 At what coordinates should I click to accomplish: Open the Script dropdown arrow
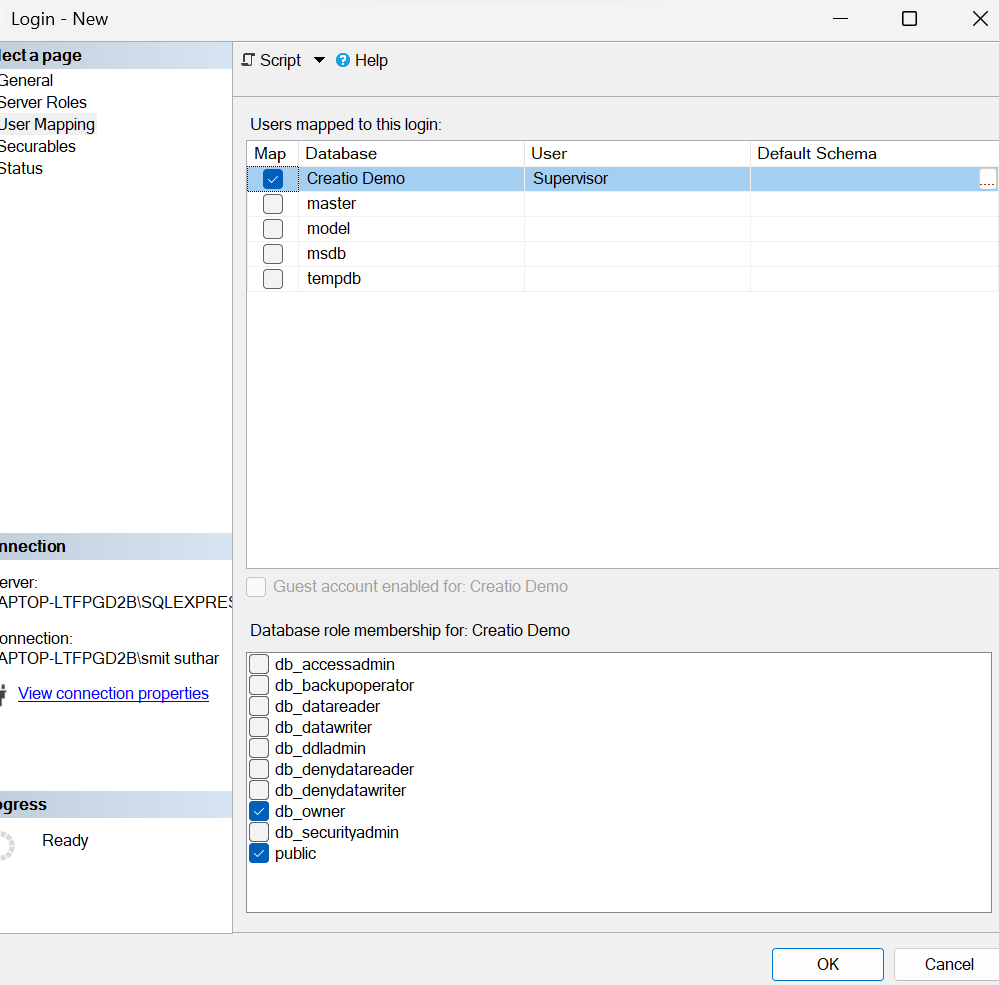pyautogui.click(x=319, y=60)
